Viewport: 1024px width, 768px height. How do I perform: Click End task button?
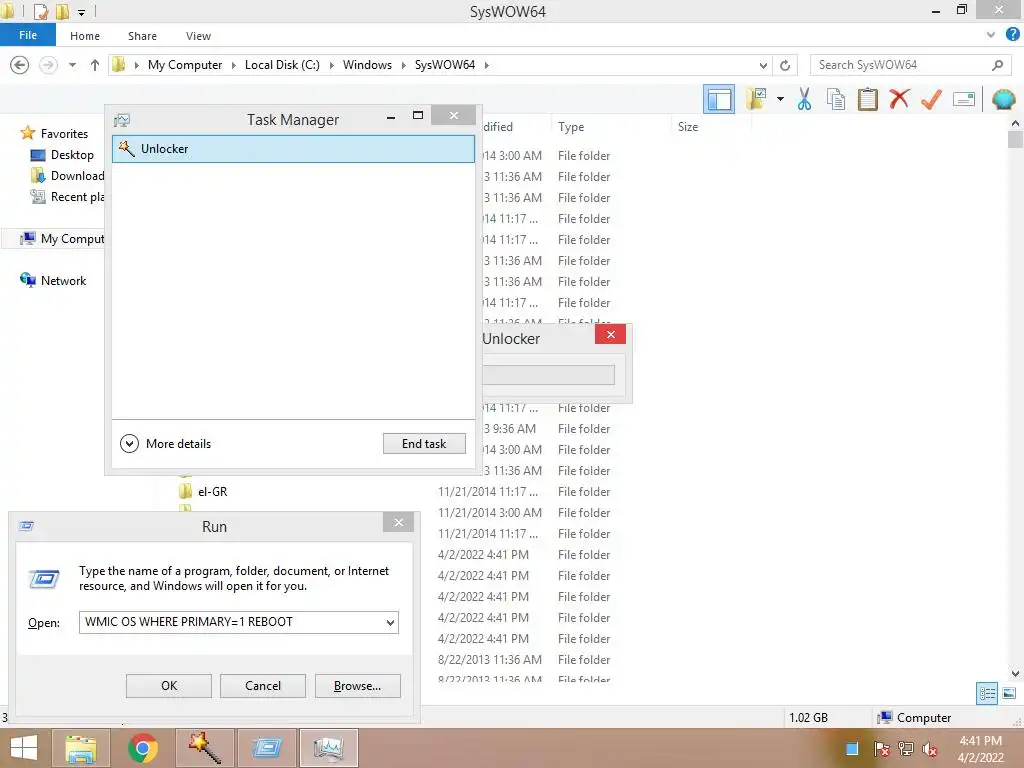[x=424, y=443]
